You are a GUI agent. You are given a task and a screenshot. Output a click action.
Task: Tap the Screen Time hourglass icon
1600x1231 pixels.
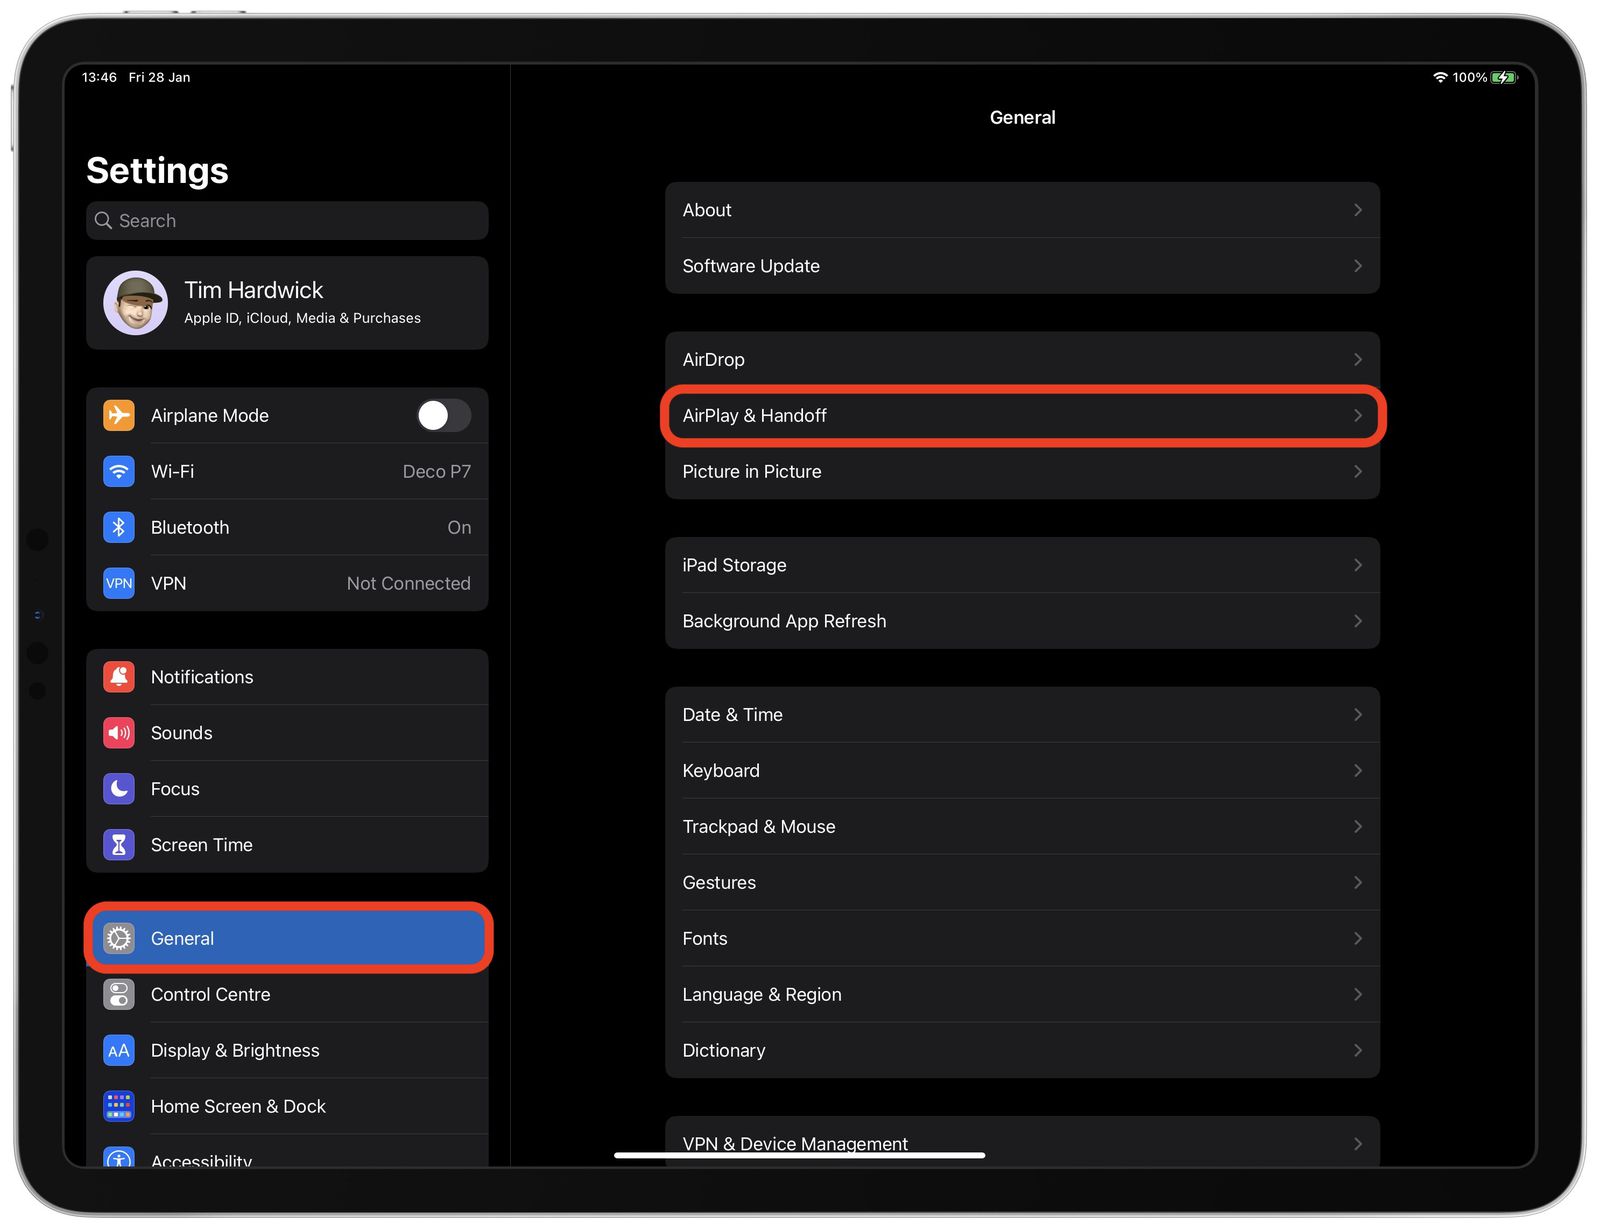[118, 844]
